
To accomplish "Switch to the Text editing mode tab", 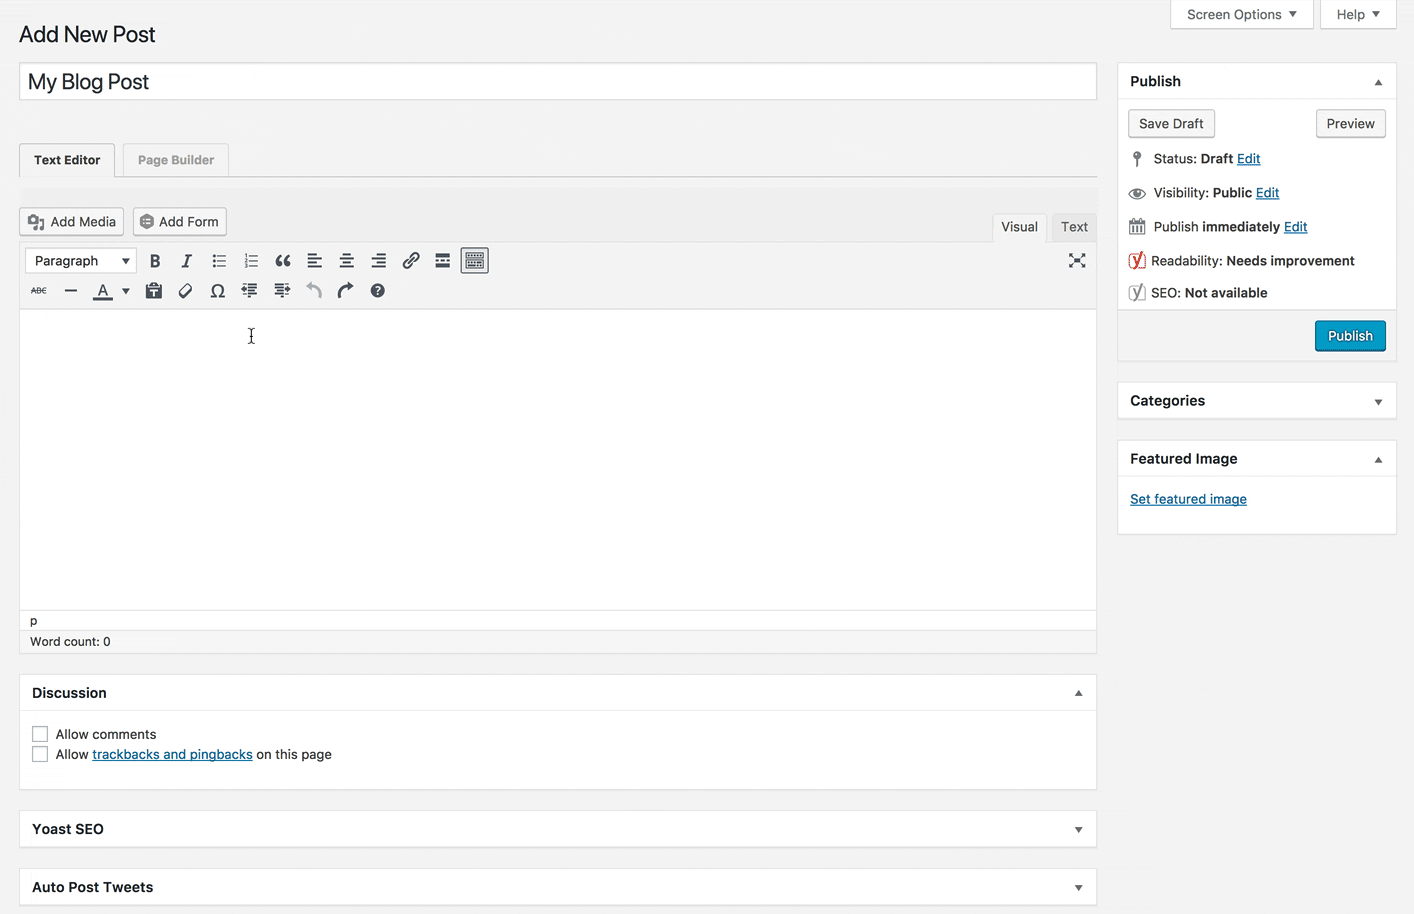I will click(1073, 227).
